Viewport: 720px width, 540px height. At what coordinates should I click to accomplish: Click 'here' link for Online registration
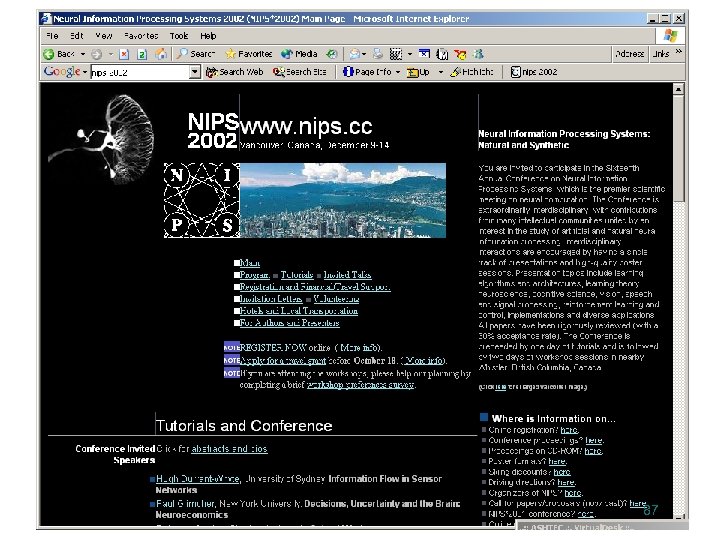tap(569, 430)
